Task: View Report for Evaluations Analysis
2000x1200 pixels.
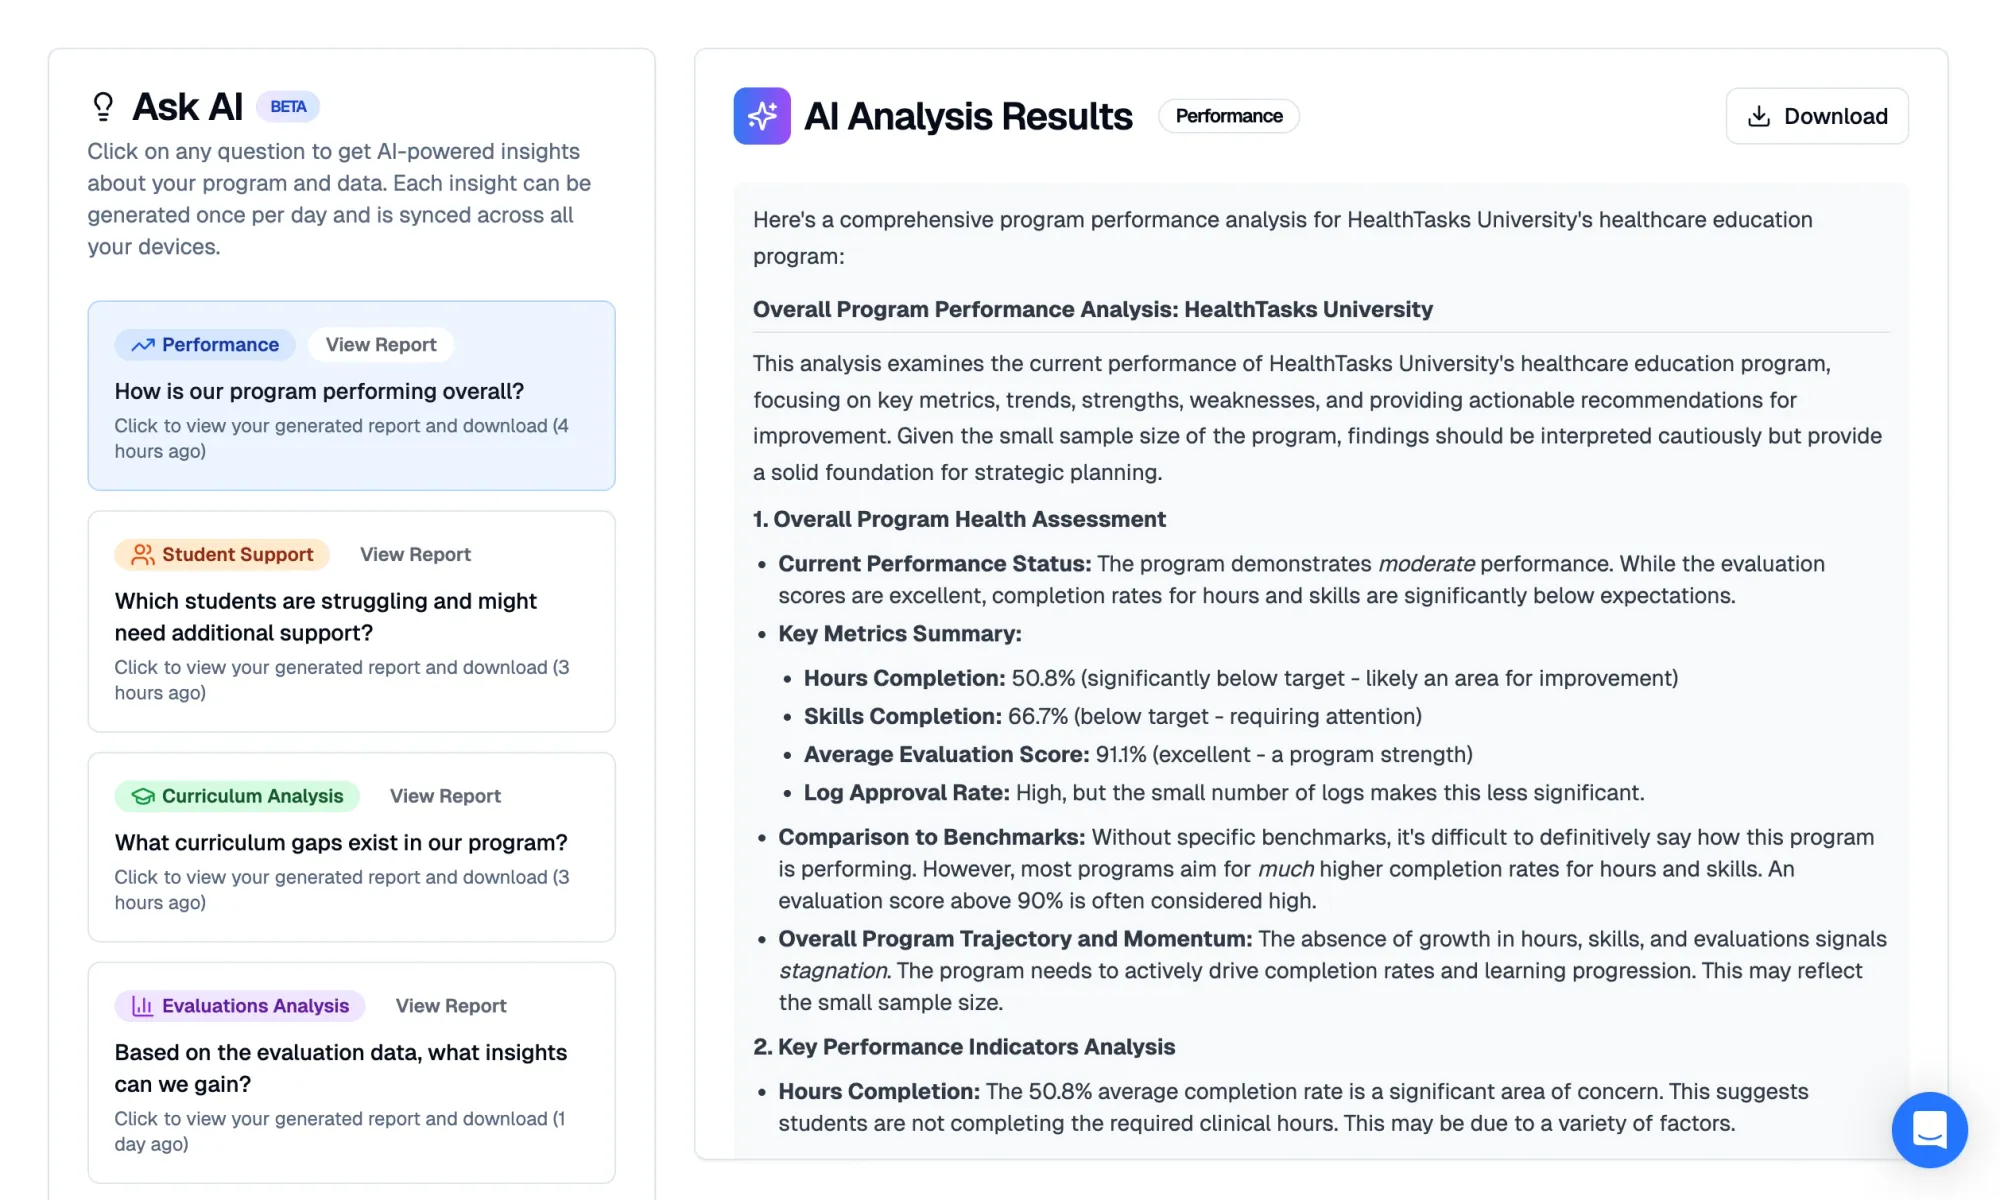Action: click(x=451, y=1006)
